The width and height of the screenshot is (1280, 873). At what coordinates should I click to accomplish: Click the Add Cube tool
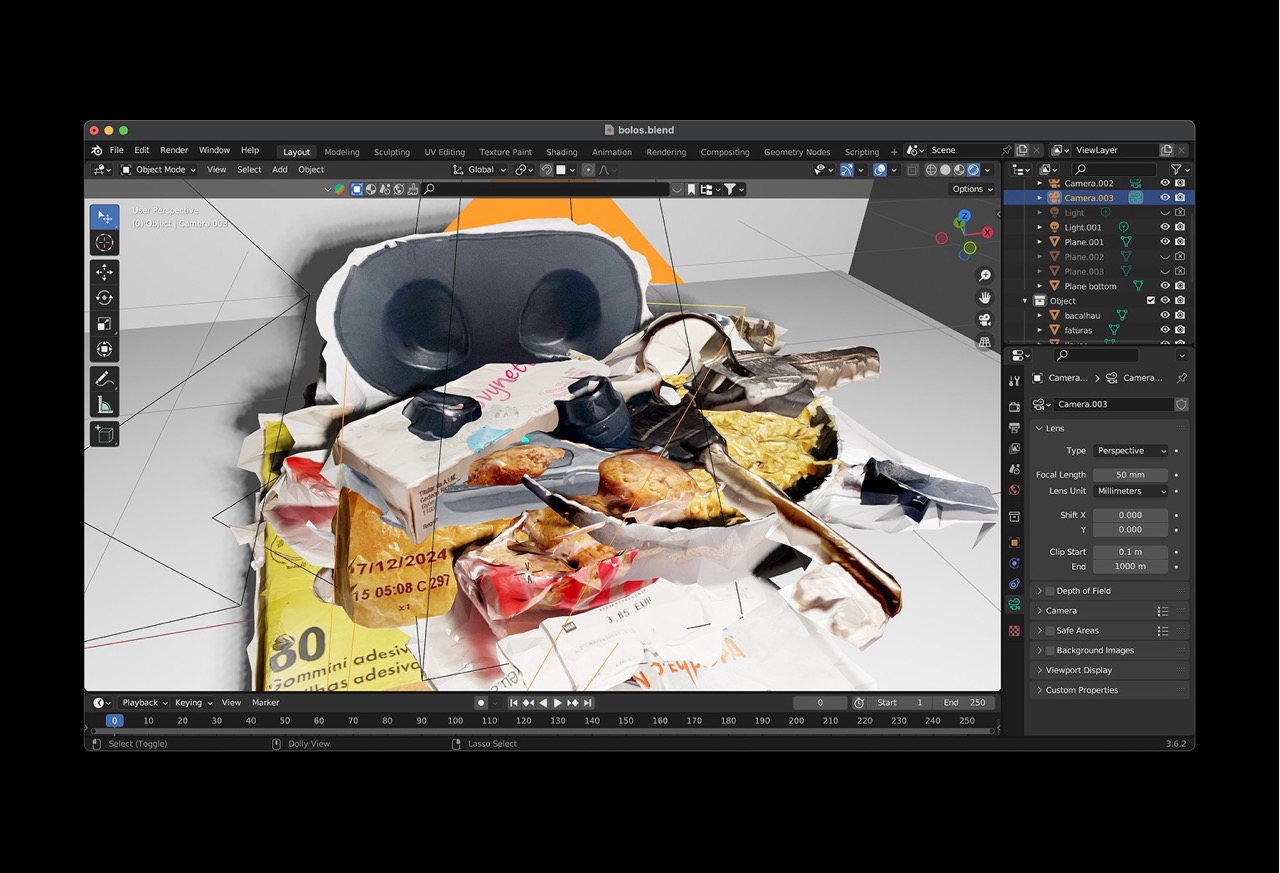pyautogui.click(x=104, y=434)
